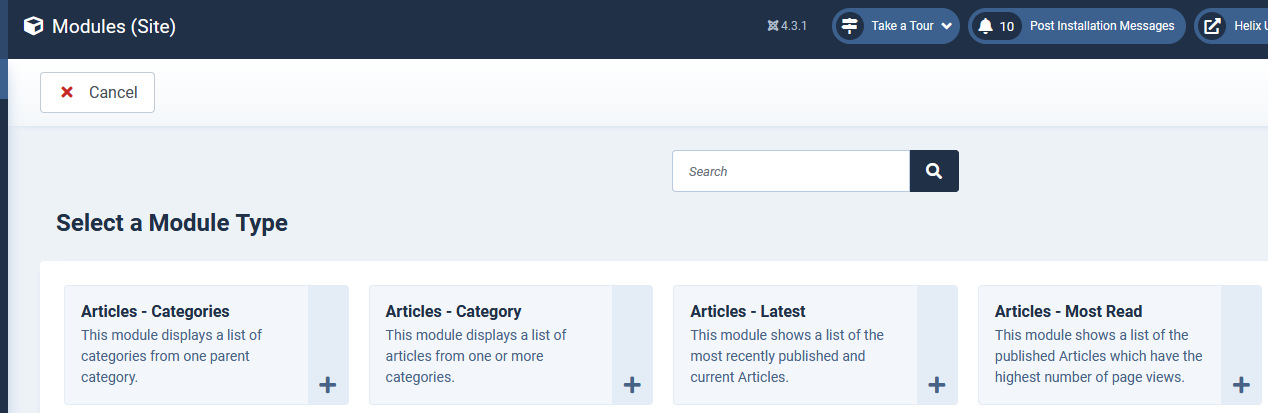Add Articles - Most Read module via plus icon
The width and height of the screenshot is (1268, 413).
1241,385
